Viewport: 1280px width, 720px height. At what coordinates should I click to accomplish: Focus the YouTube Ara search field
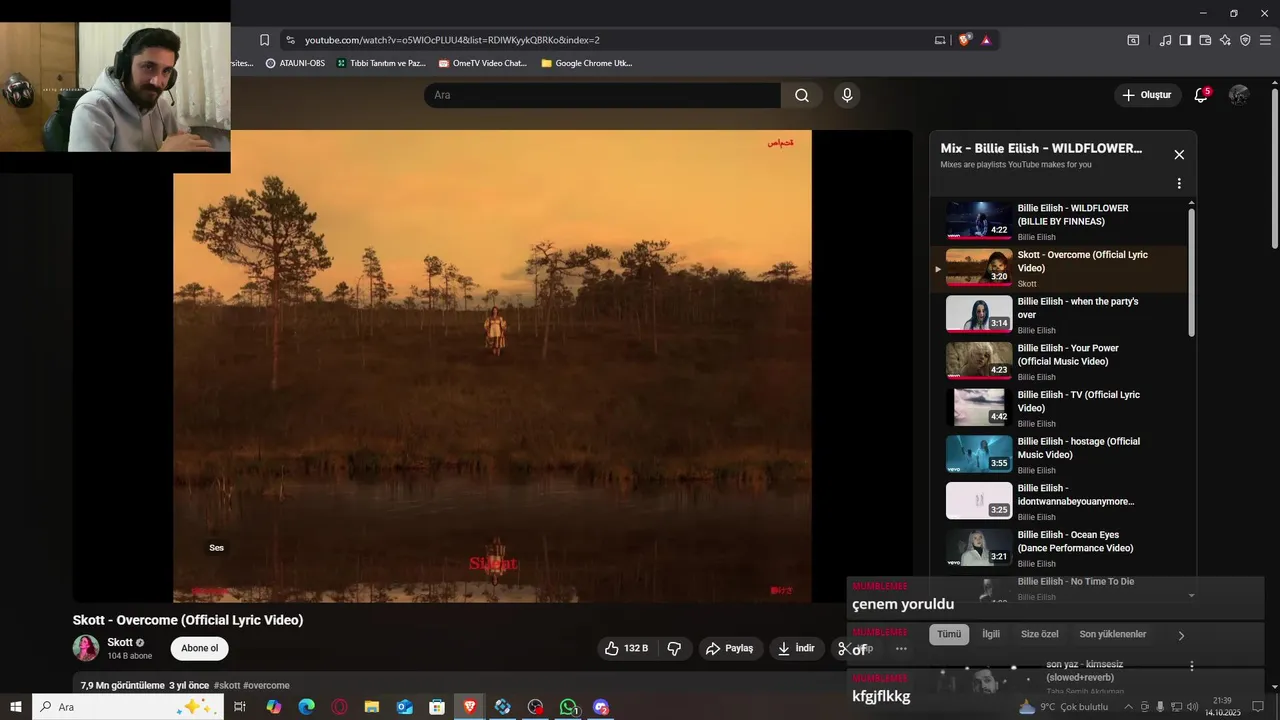point(602,95)
